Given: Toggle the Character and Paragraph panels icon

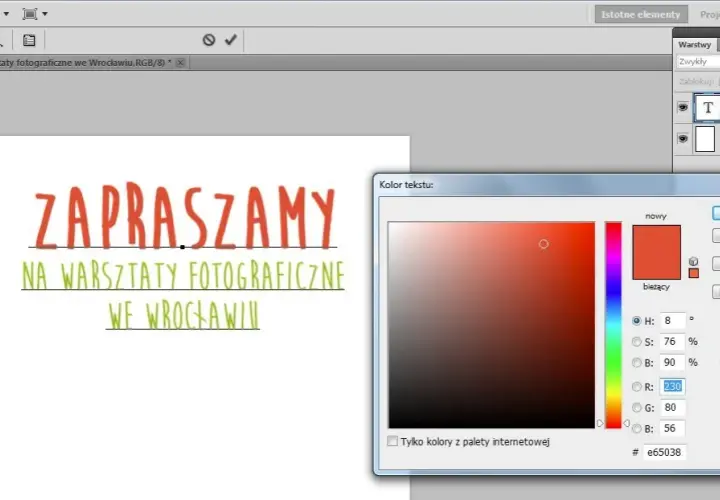Looking at the screenshot, I should tap(29, 40).
